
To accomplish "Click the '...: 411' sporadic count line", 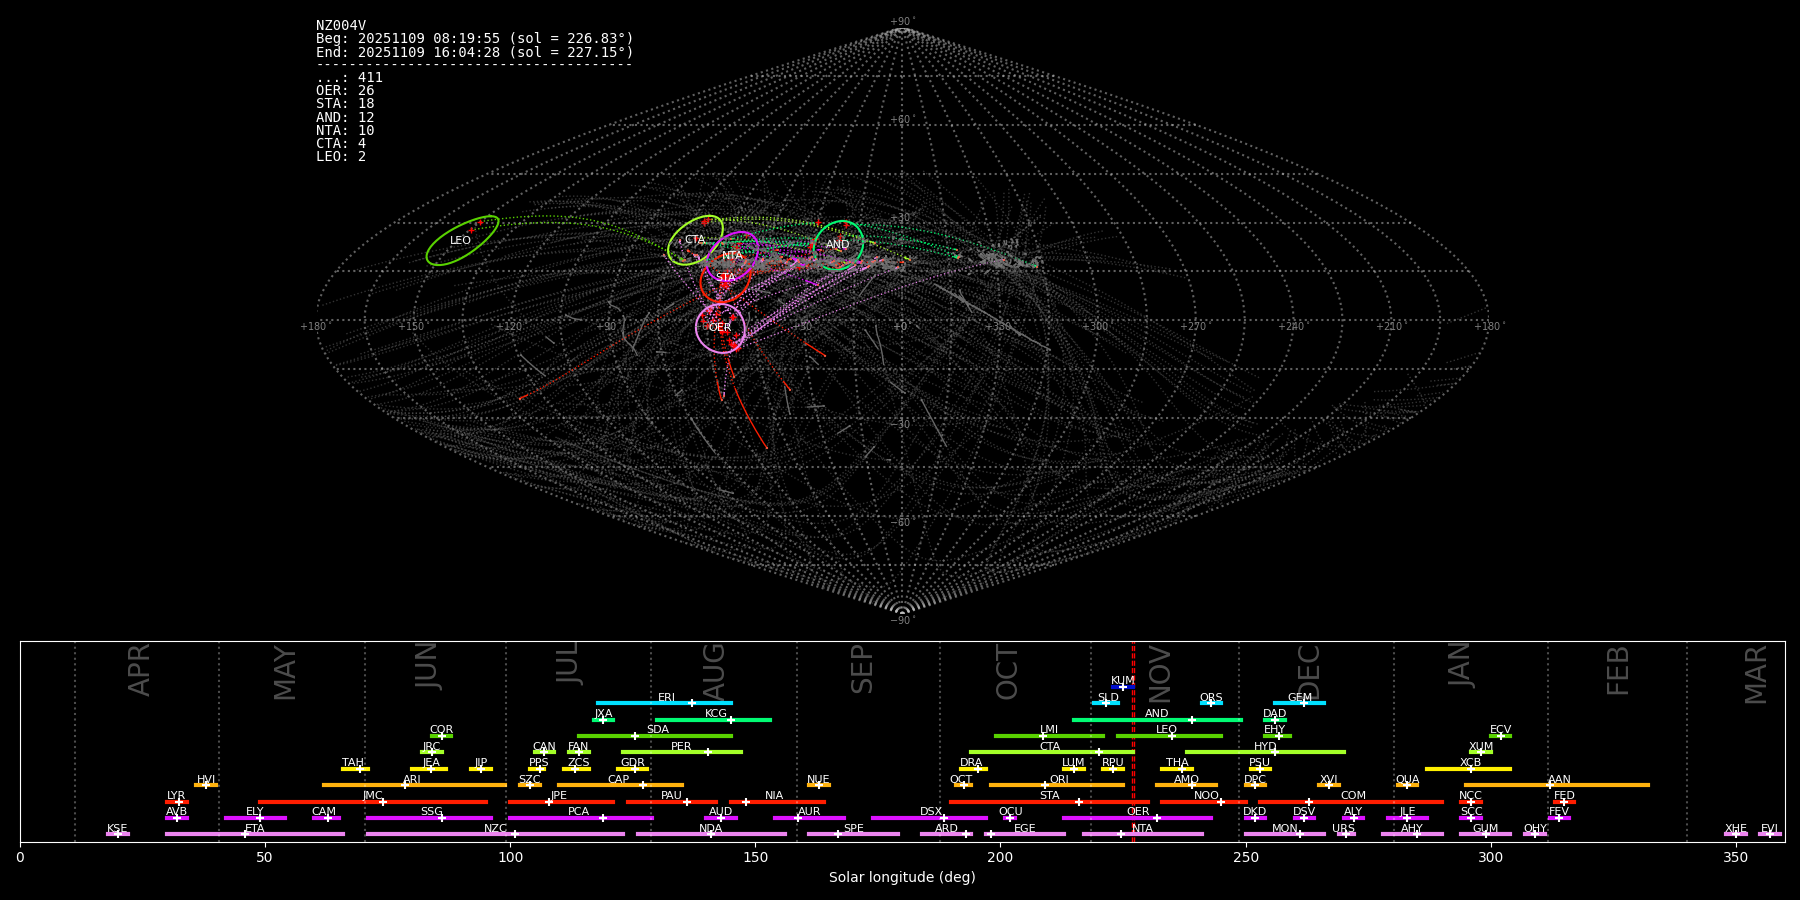I will (349, 78).
